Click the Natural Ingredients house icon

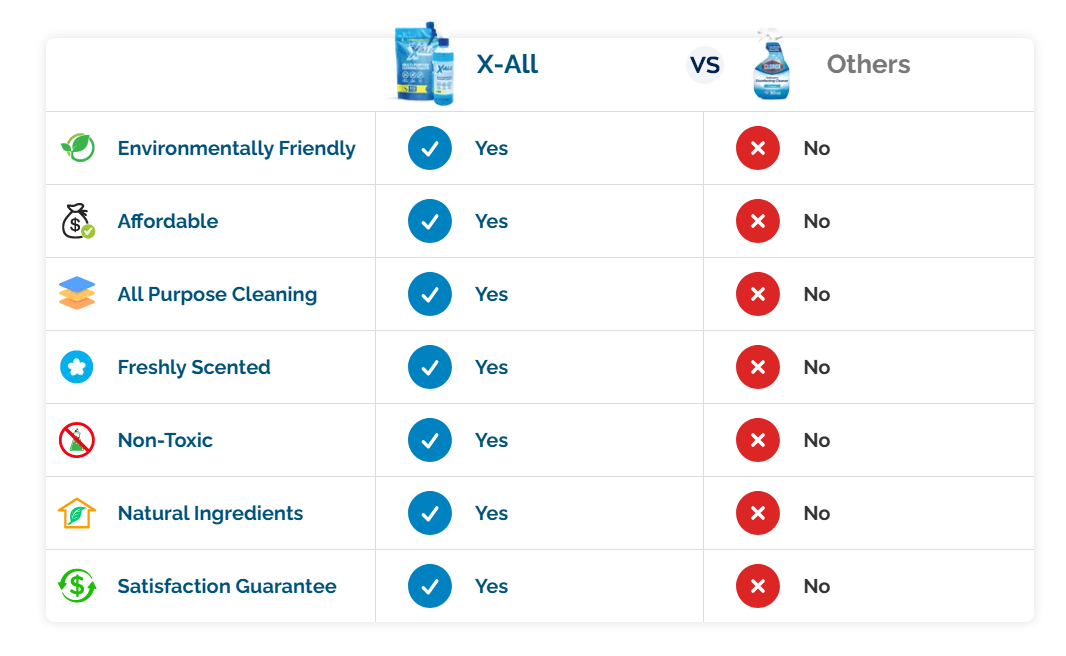pyautogui.click(x=77, y=513)
